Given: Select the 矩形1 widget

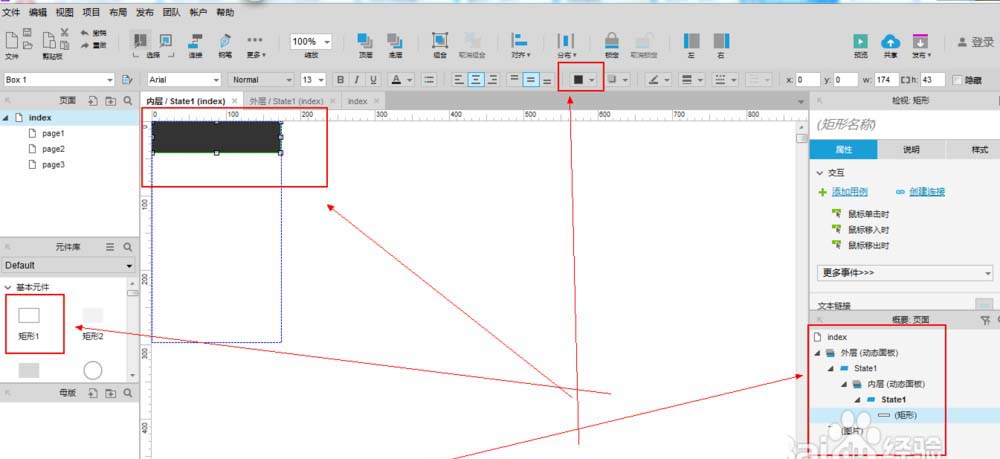Looking at the screenshot, I should coord(29,323).
